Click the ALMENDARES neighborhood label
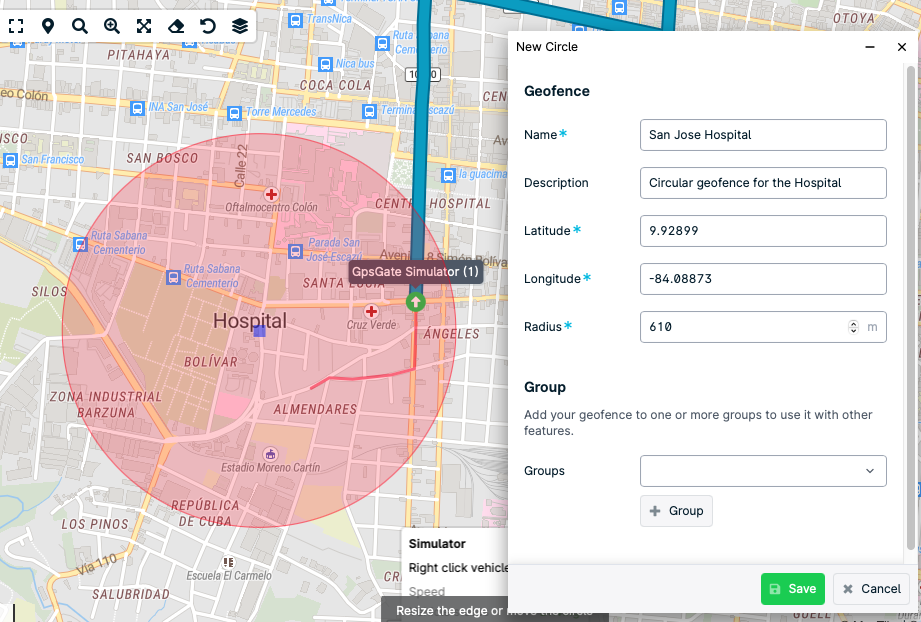 tap(315, 409)
